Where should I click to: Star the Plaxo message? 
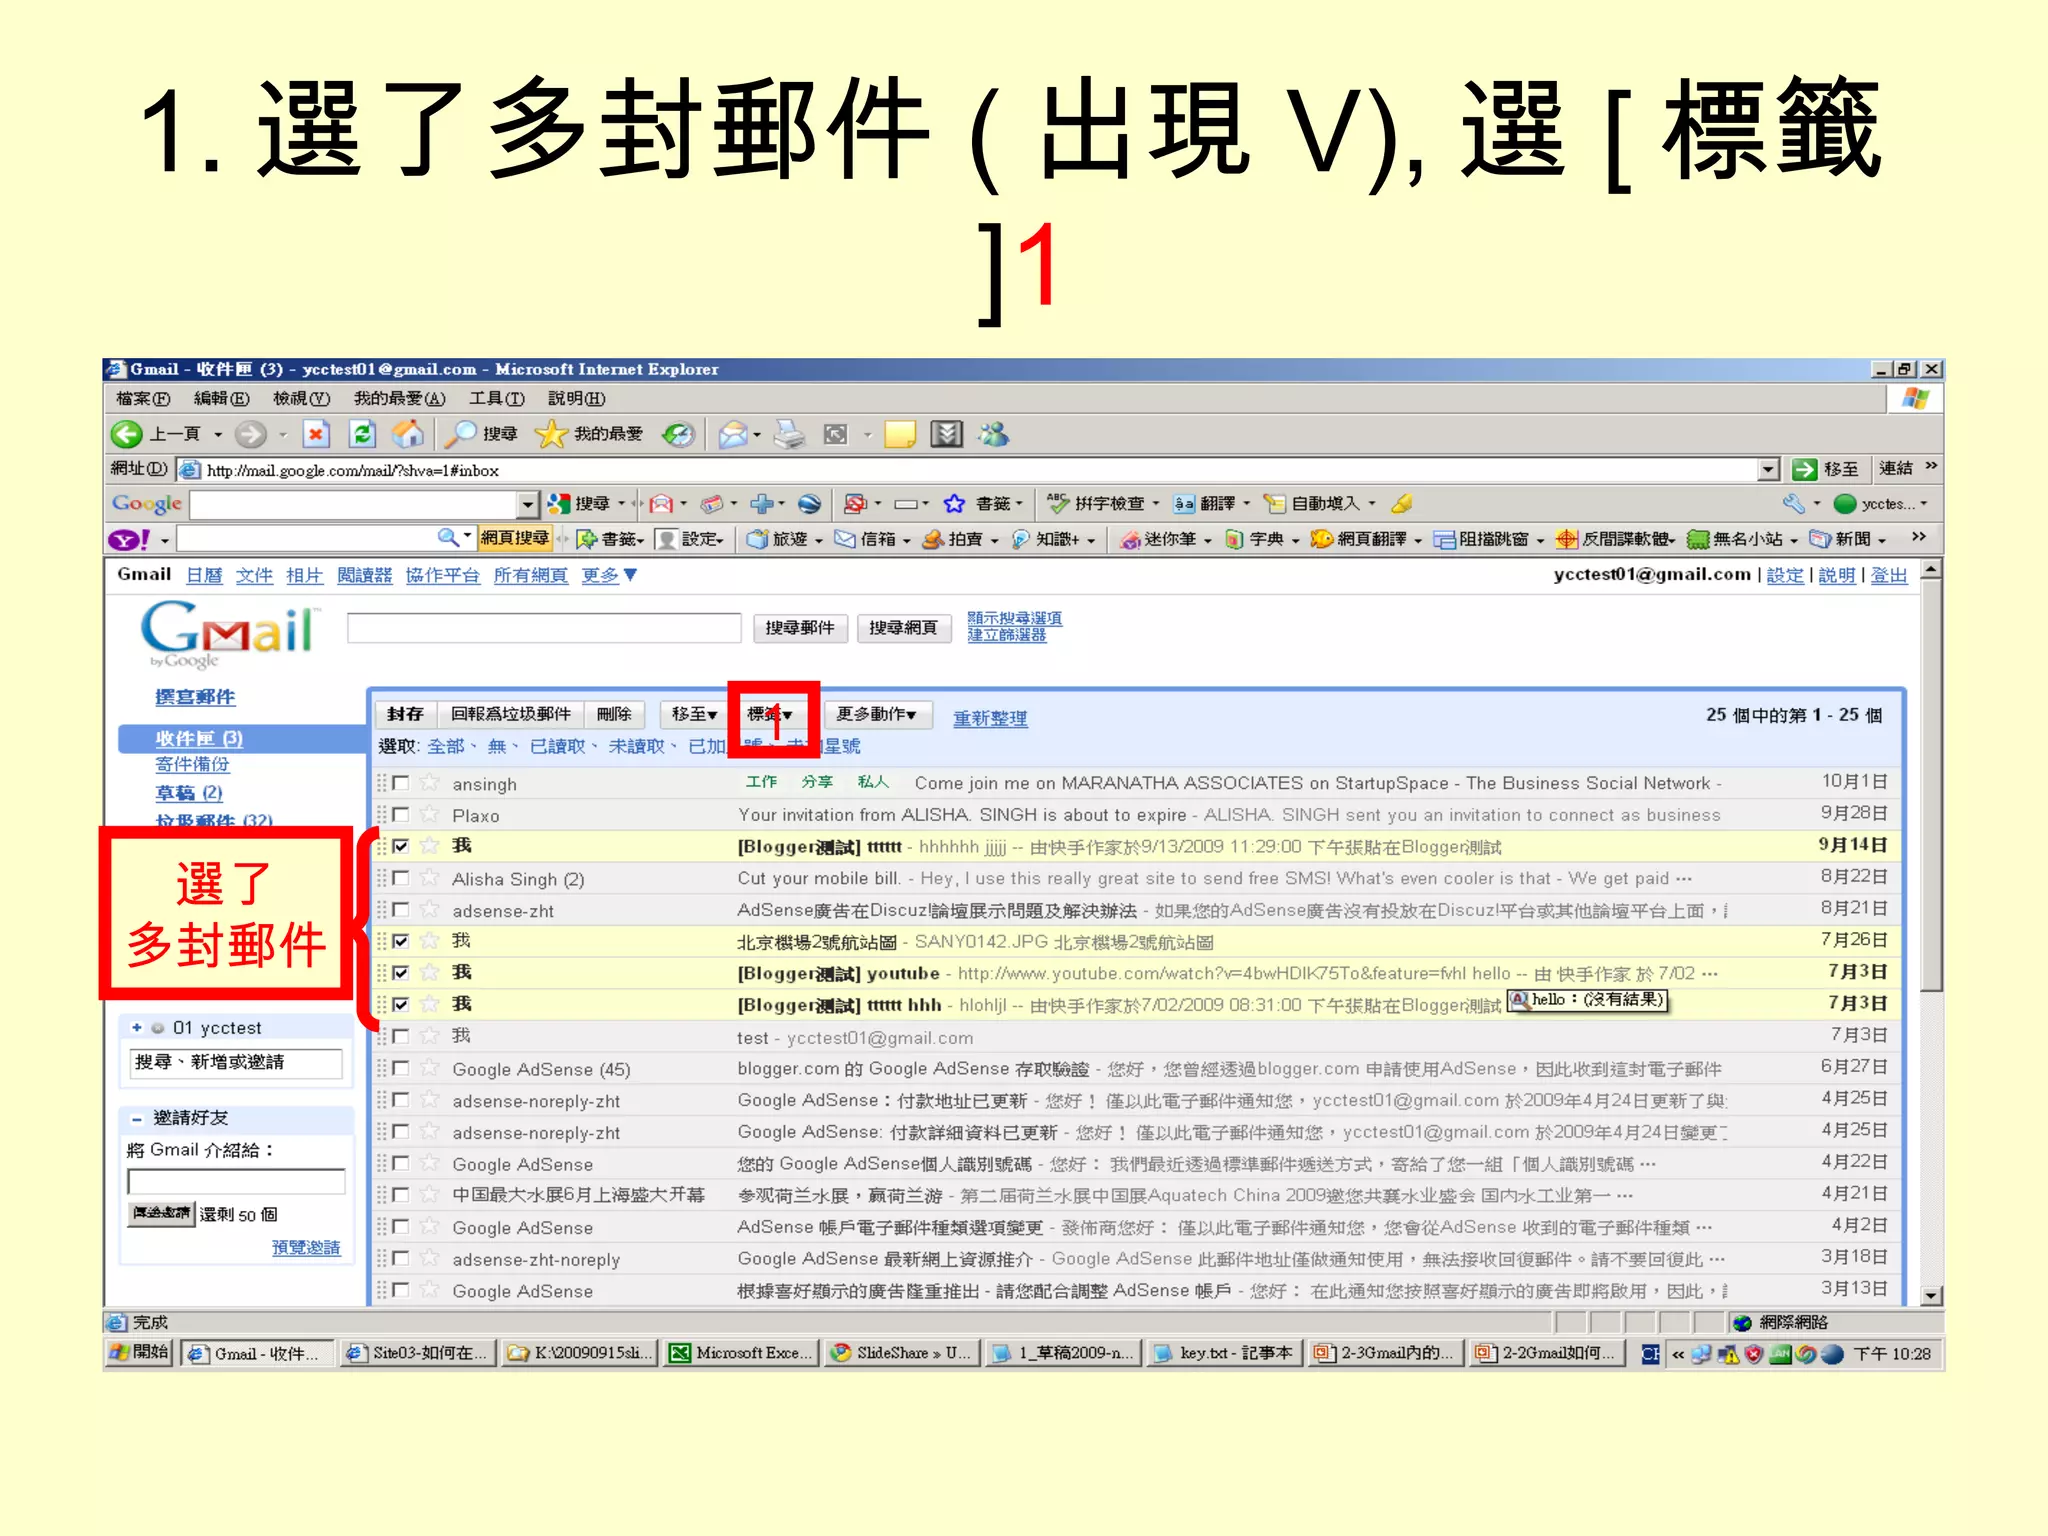point(430,814)
